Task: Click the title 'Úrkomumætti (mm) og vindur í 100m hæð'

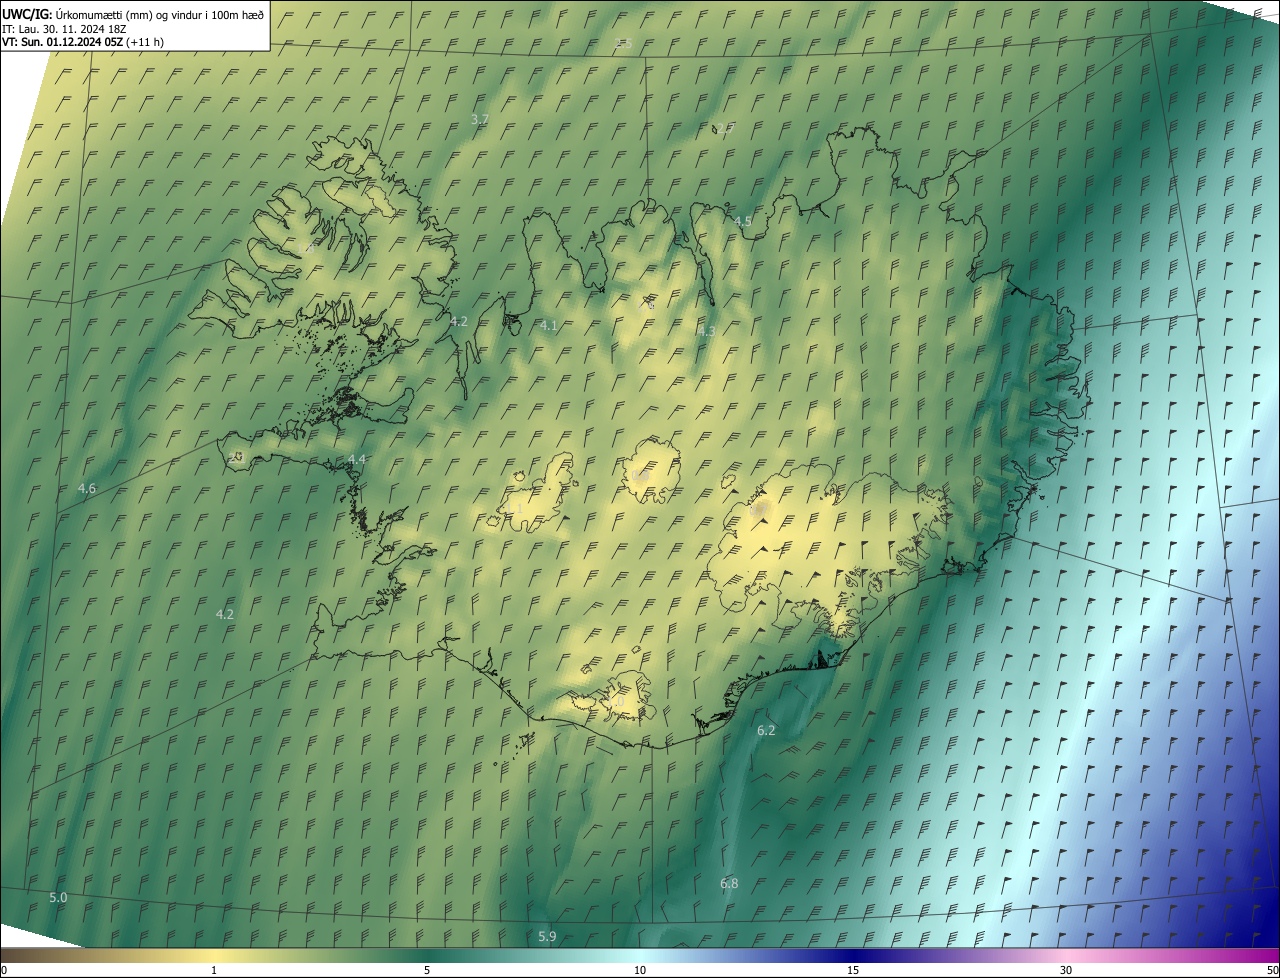Action: (x=160, y=14)
